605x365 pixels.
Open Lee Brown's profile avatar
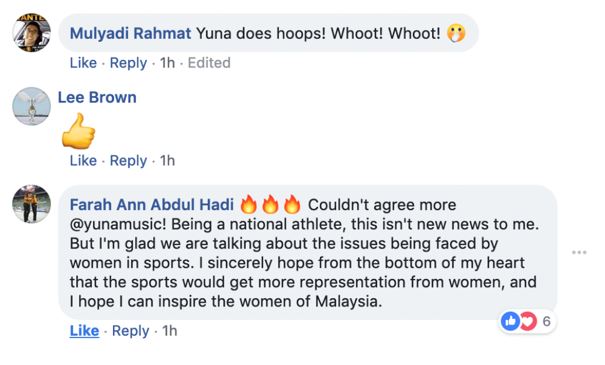[31, 106]
